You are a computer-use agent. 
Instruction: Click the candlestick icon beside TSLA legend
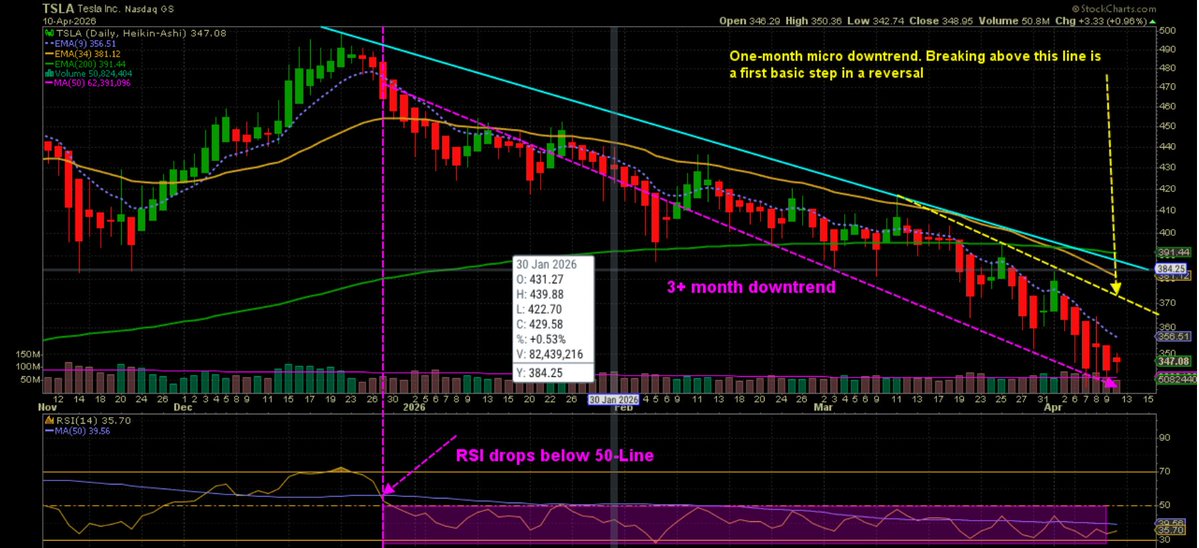48,34
